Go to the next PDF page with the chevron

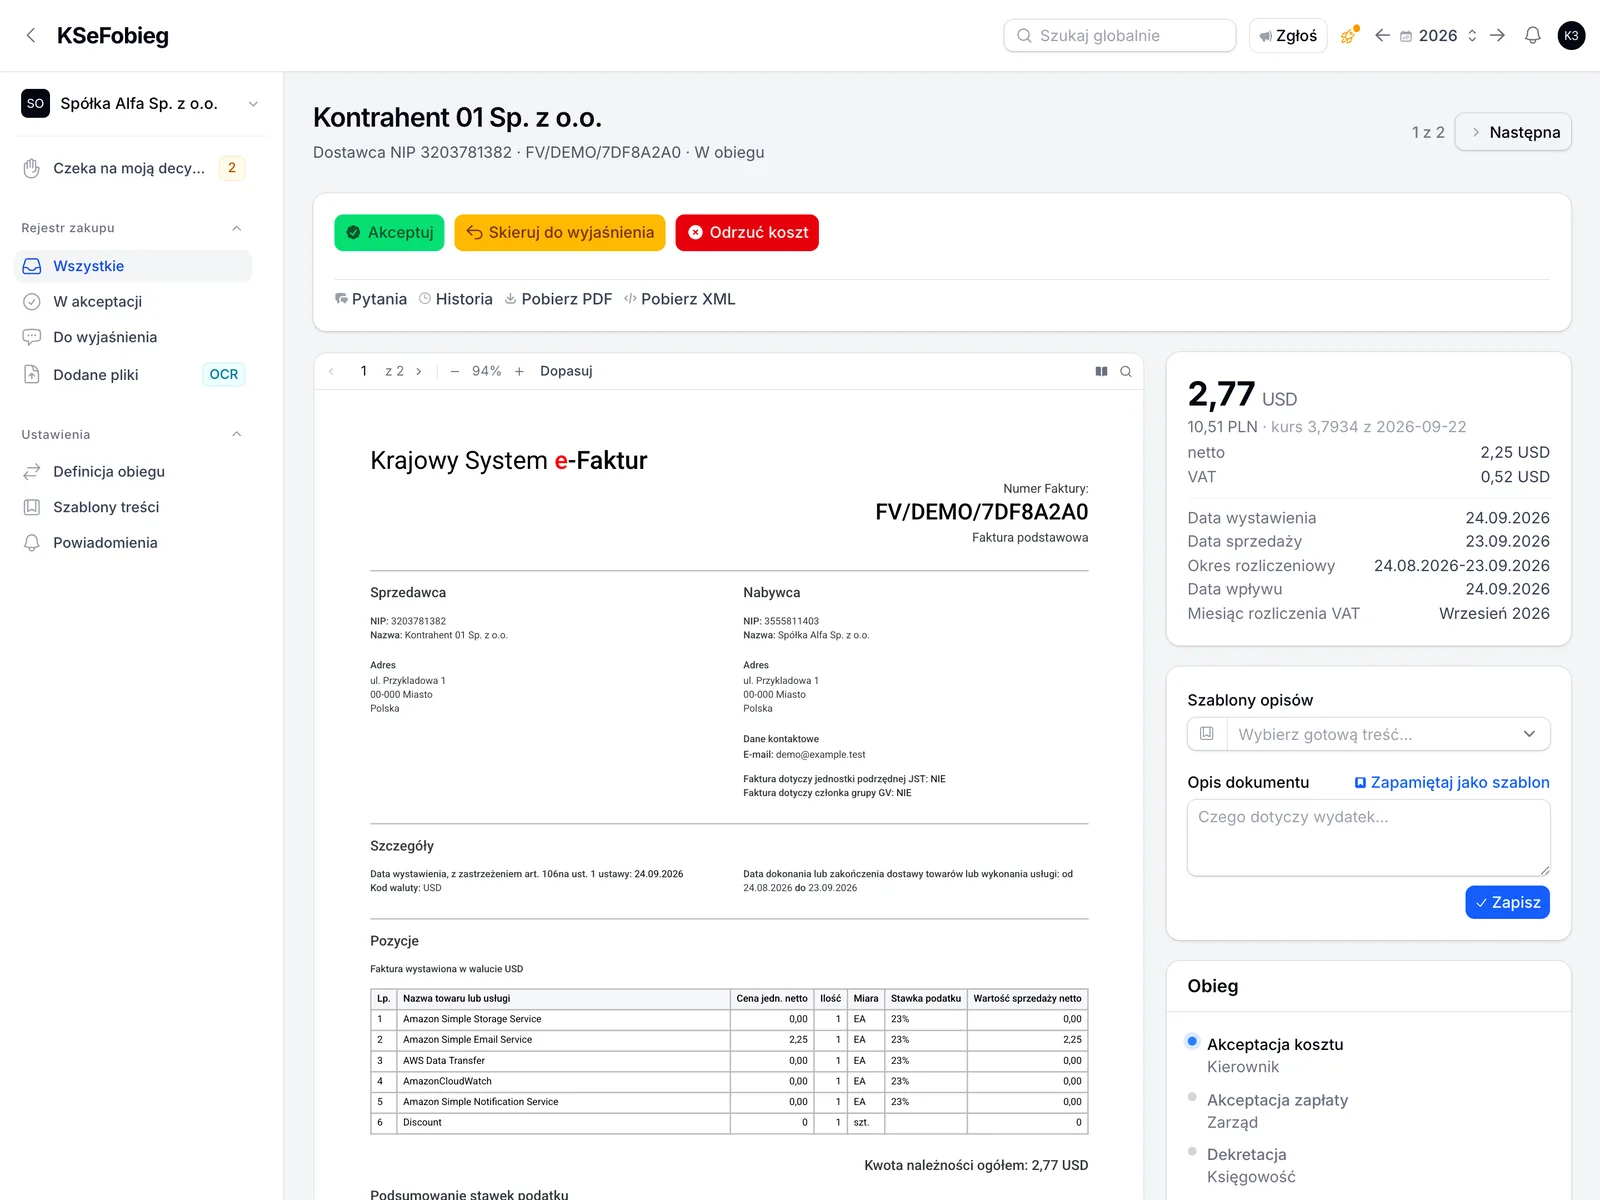tap(419, 371)
